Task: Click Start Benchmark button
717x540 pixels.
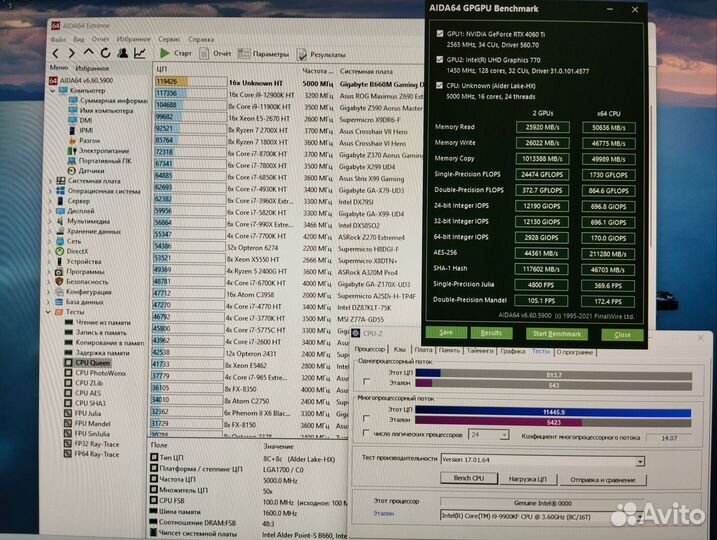Action: (556, 334)
